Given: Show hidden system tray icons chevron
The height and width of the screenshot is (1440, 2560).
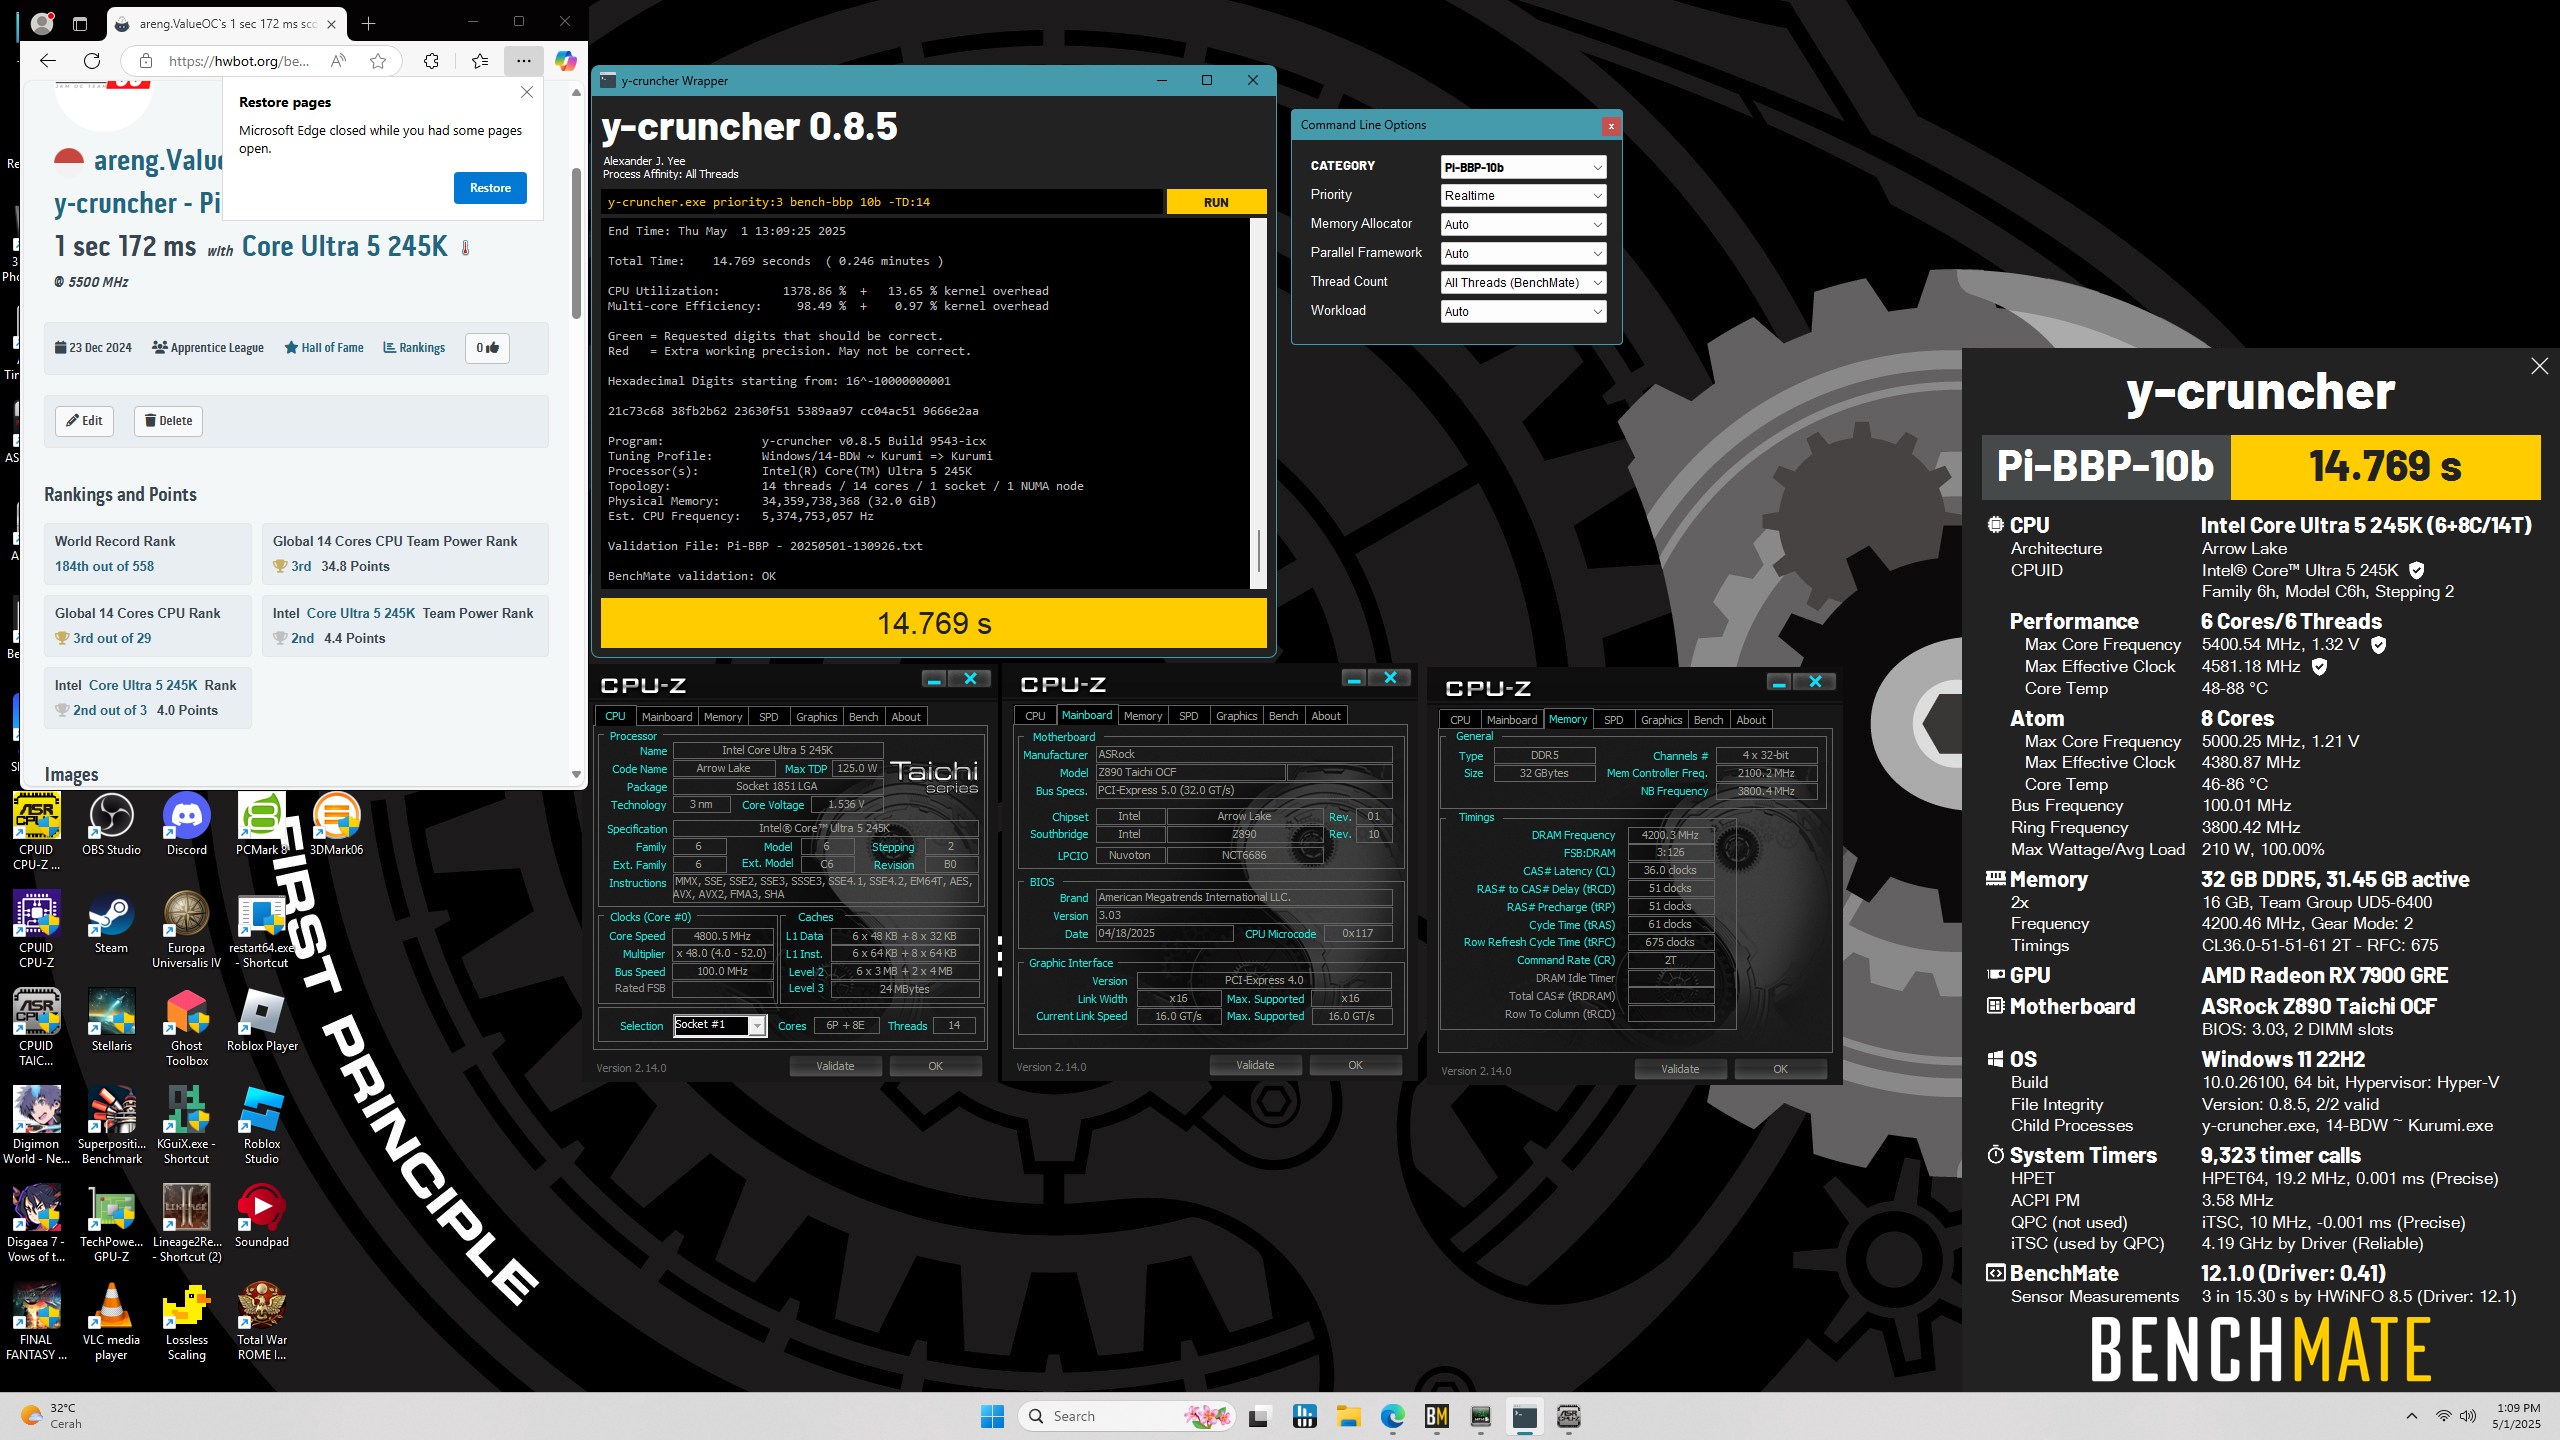Looking at the screenshot, I should pyautogui.click(x=2412, y=1416).
